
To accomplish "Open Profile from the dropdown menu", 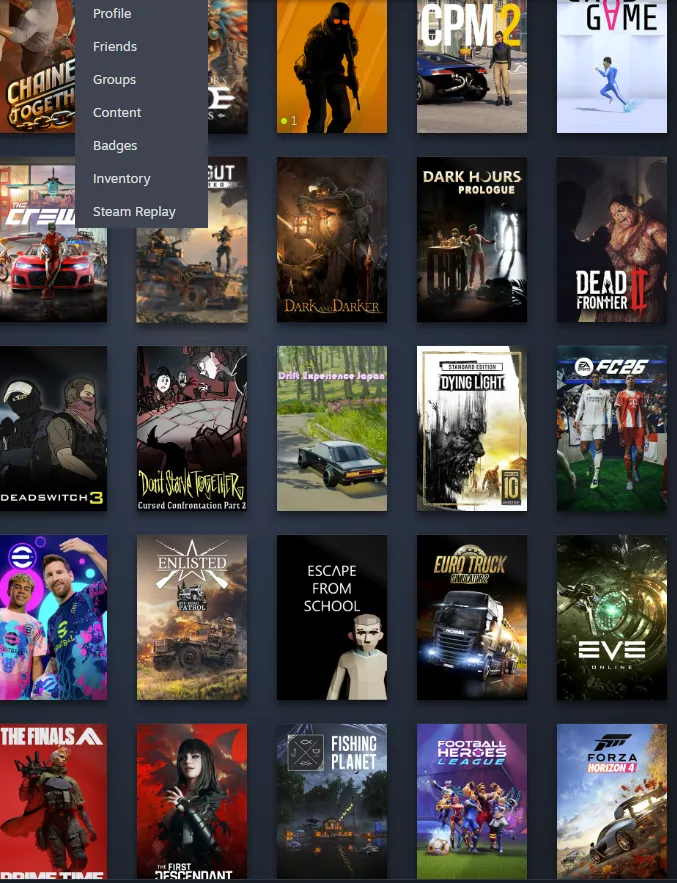I will pyautogui.click(x=112, y=14).
